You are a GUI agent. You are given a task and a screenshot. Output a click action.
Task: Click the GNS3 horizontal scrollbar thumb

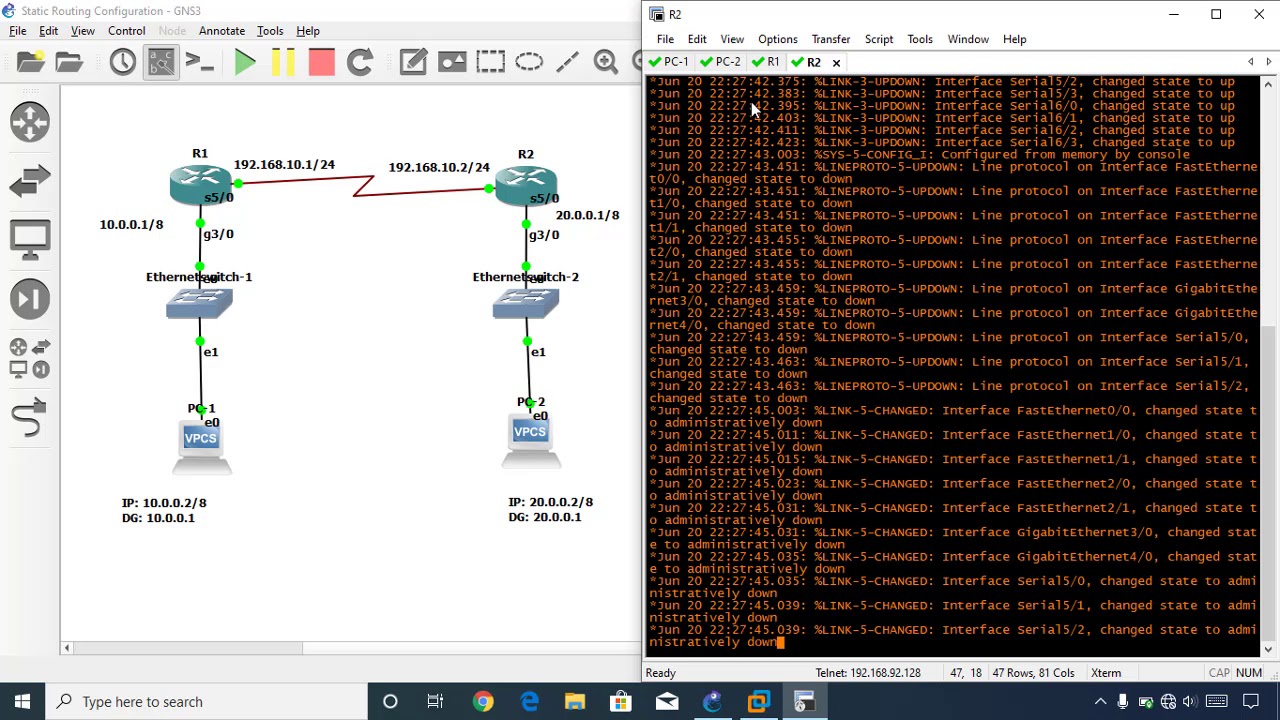coord(187,648)
